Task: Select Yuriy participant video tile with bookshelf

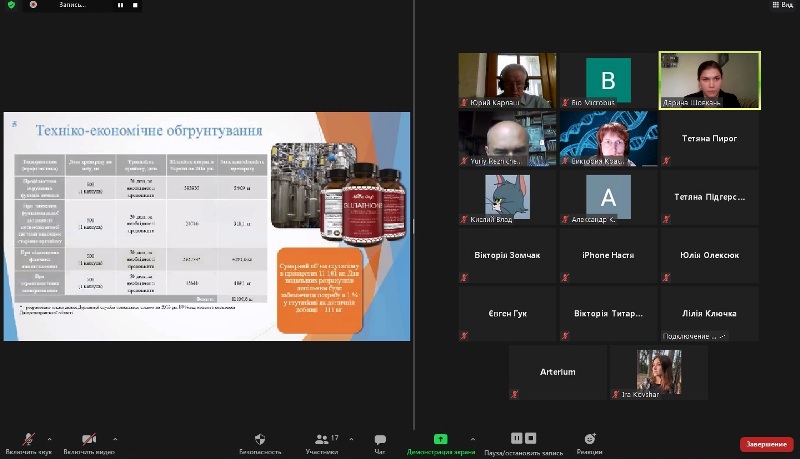Action: tap(507, 139)
